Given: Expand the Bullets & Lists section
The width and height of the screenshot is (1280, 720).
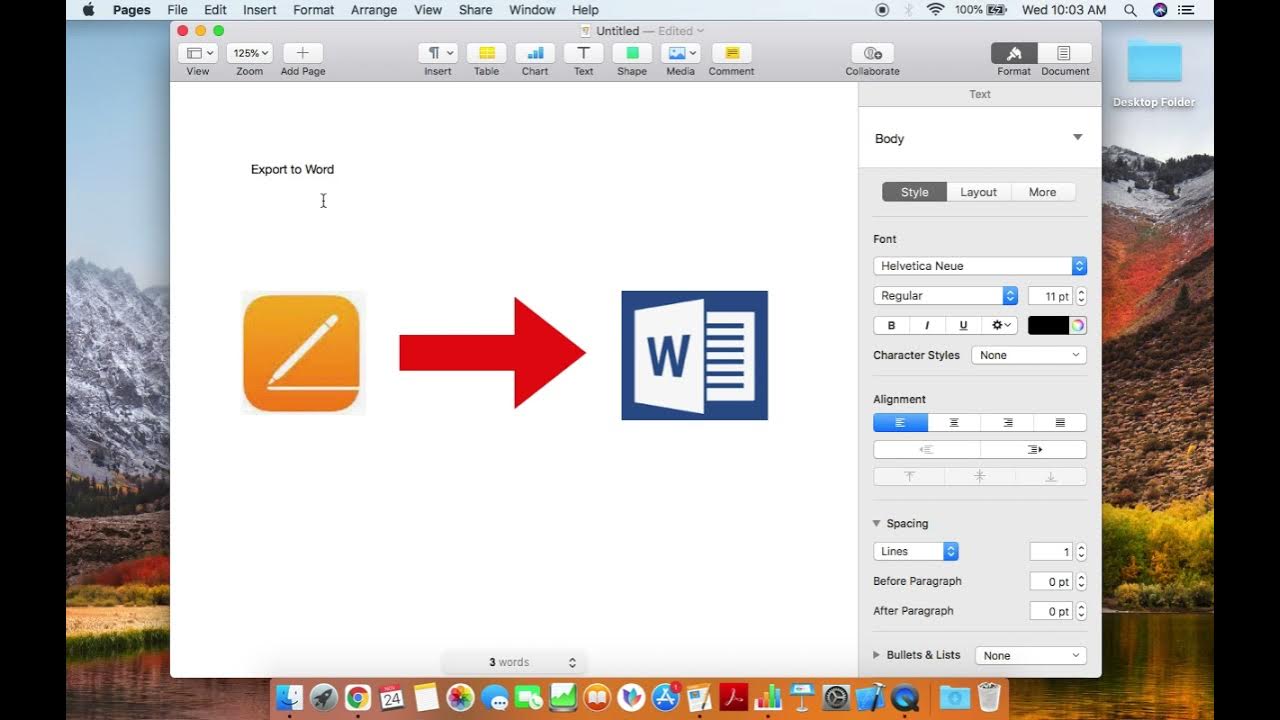Looking at the screenshot, I should [x=877, y=655].
